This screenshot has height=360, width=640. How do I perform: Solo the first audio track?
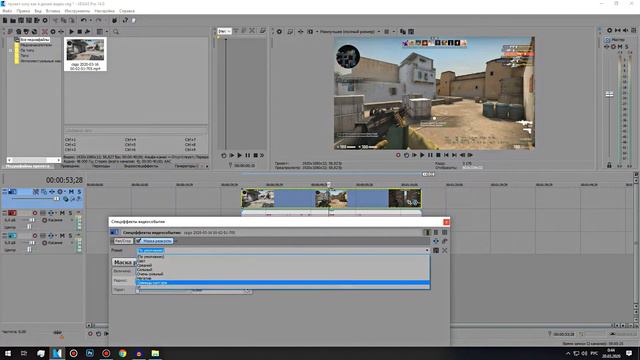pos(70,213)
